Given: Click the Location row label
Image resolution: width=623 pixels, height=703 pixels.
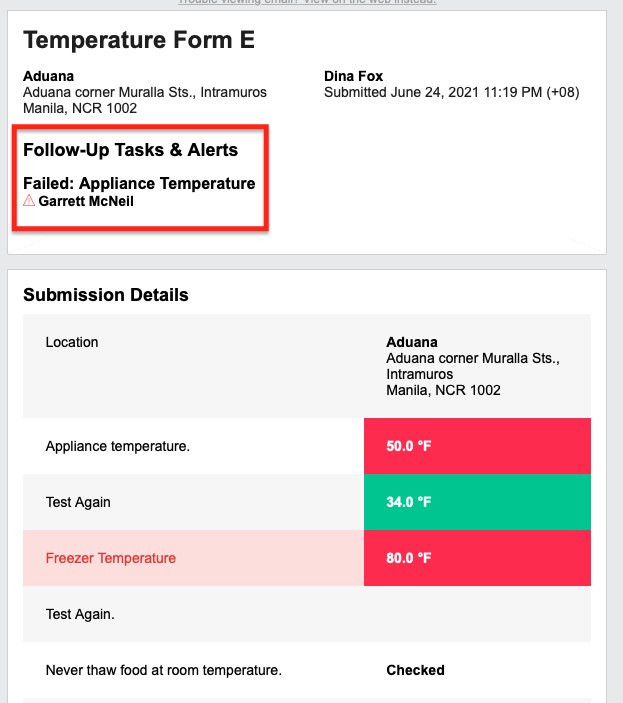Looking at the screenshot, I should 72,342.
